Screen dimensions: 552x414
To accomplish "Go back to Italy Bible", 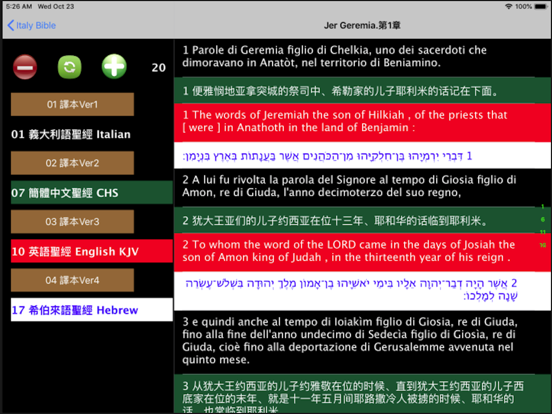I will (x=32, y=25).
